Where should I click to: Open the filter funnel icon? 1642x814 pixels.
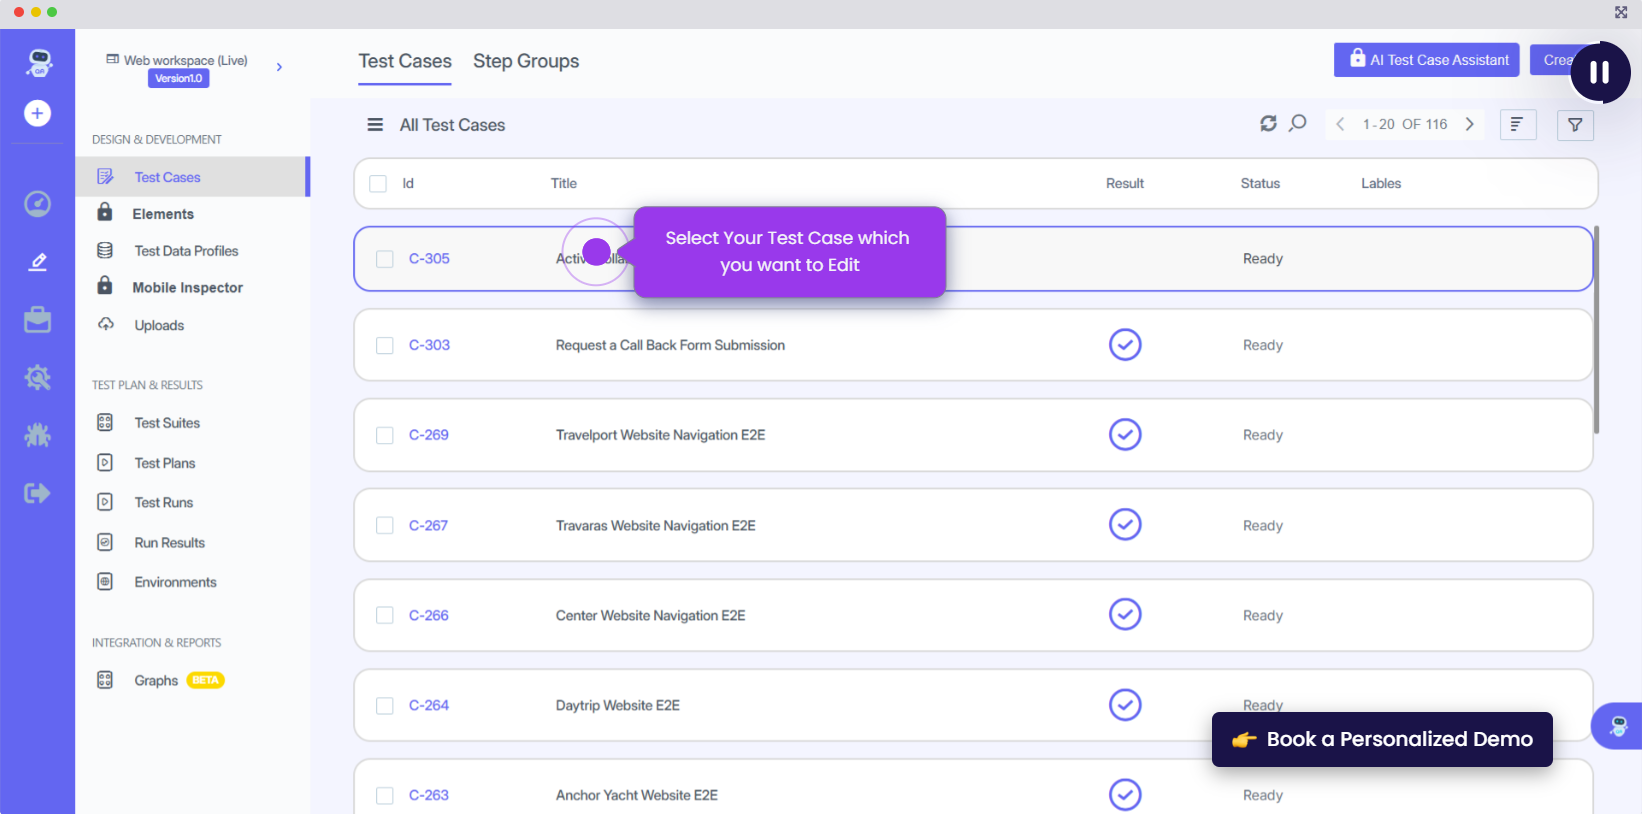point(1575,125)
